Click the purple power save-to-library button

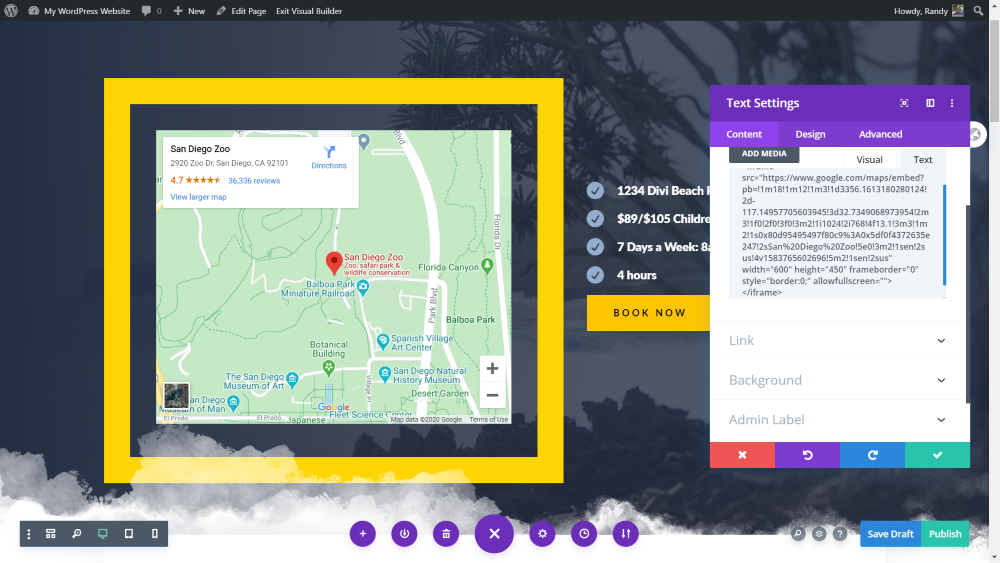pyautogui.click(x=404, y=534)
